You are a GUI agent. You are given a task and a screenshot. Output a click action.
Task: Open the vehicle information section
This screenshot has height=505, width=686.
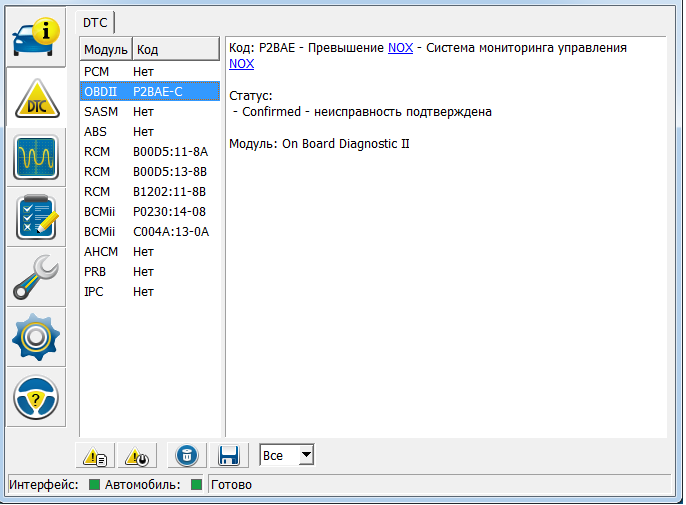click(x=36, y=37)
